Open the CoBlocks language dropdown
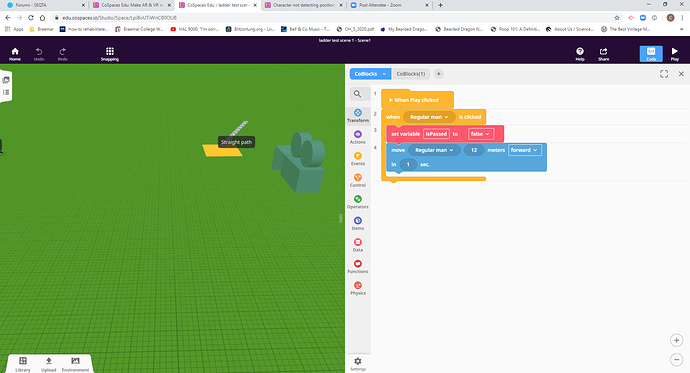690x373 pixels. point(370,74)
